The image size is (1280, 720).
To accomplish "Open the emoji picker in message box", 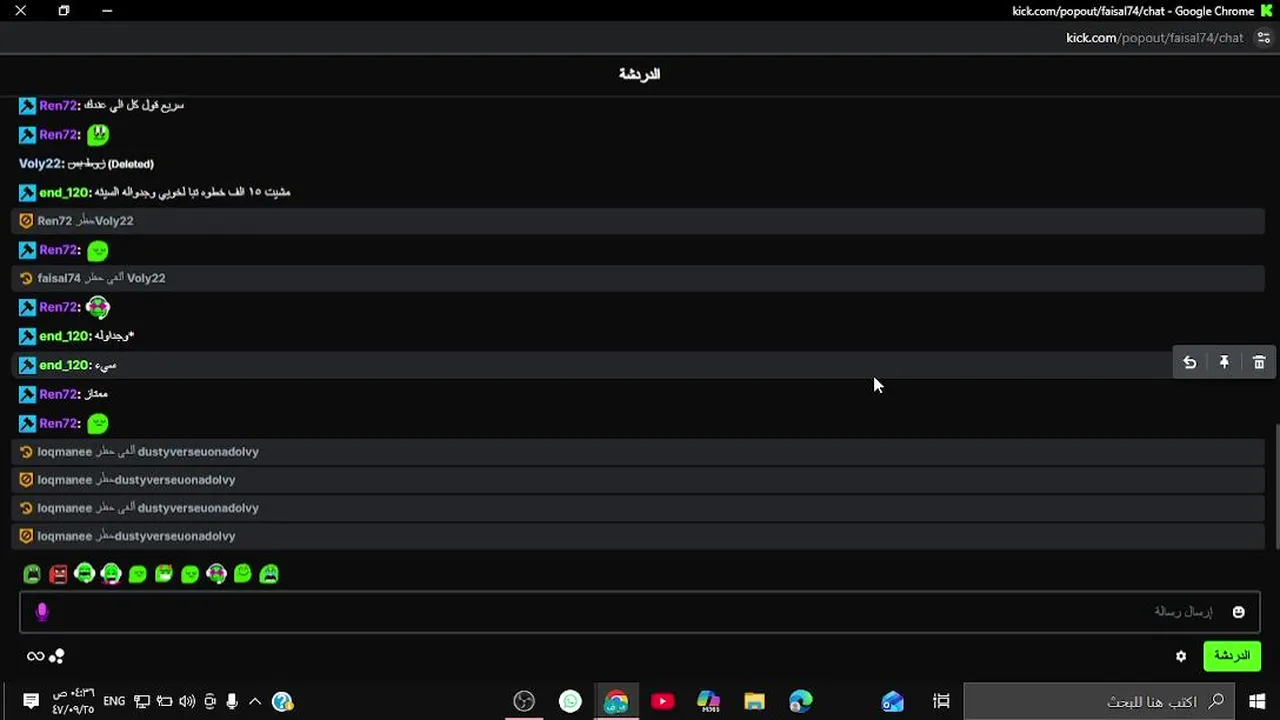I will (x=1238, y=612).
